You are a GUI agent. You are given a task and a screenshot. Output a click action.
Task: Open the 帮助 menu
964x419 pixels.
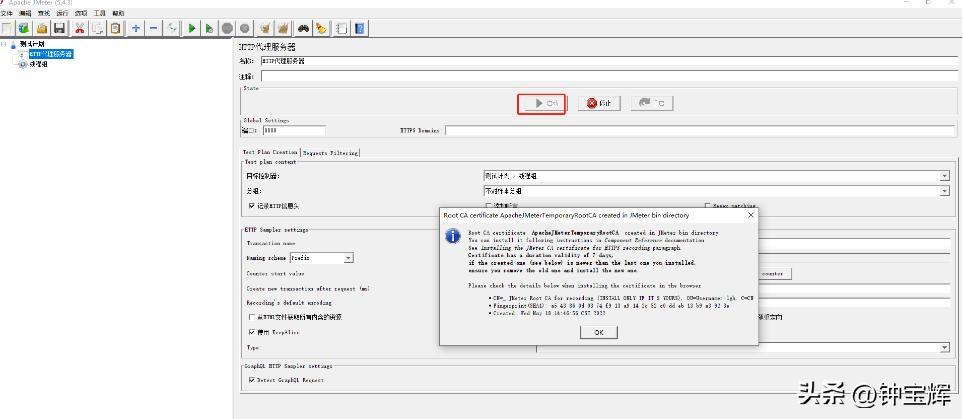point(118,12)
